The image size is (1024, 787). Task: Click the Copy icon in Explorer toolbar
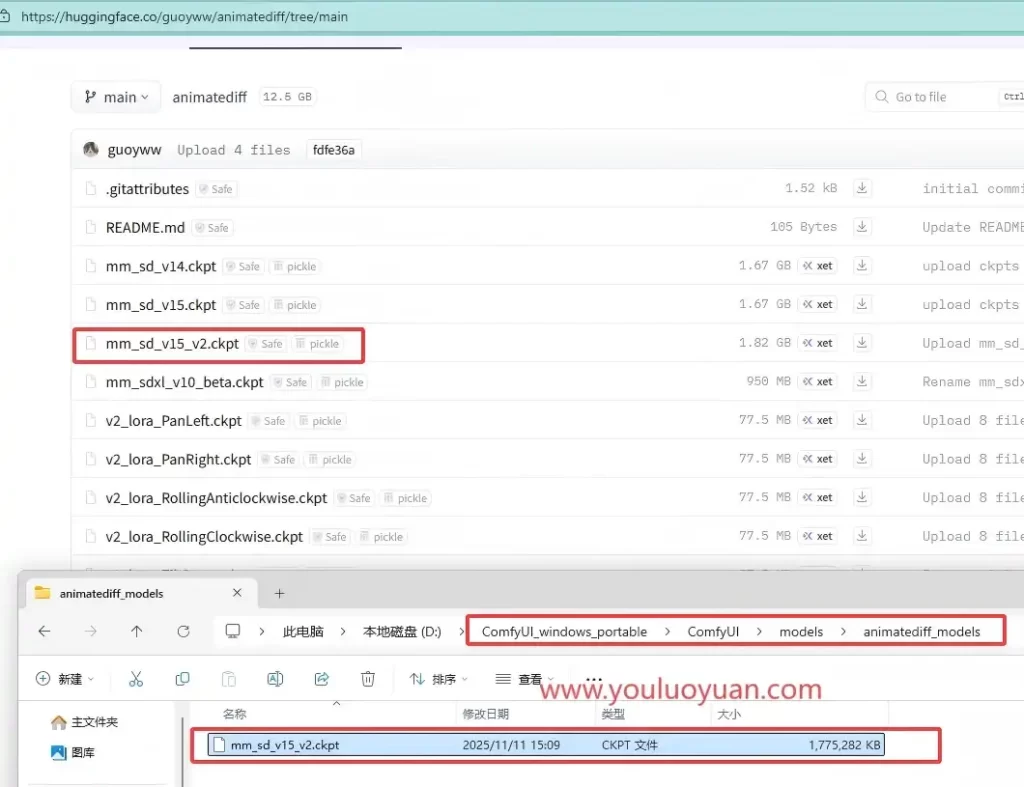182,679
